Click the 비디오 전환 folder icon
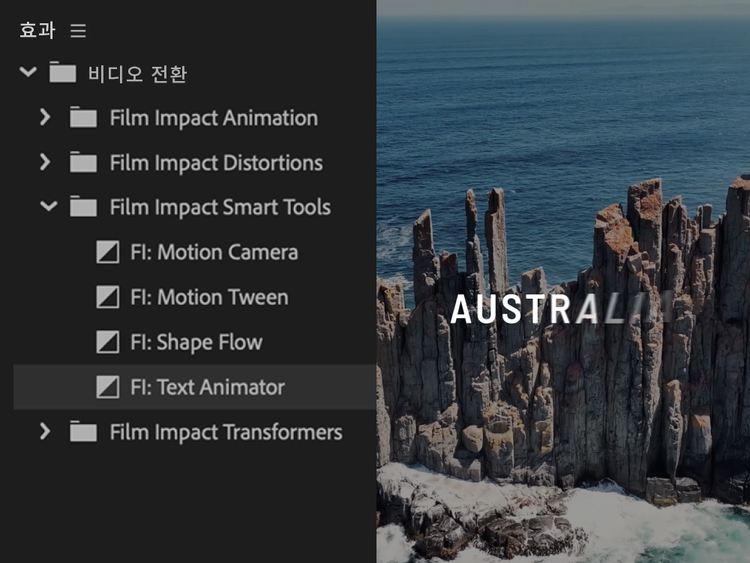This screenshot has height=563, width=750. coord(63,72)
